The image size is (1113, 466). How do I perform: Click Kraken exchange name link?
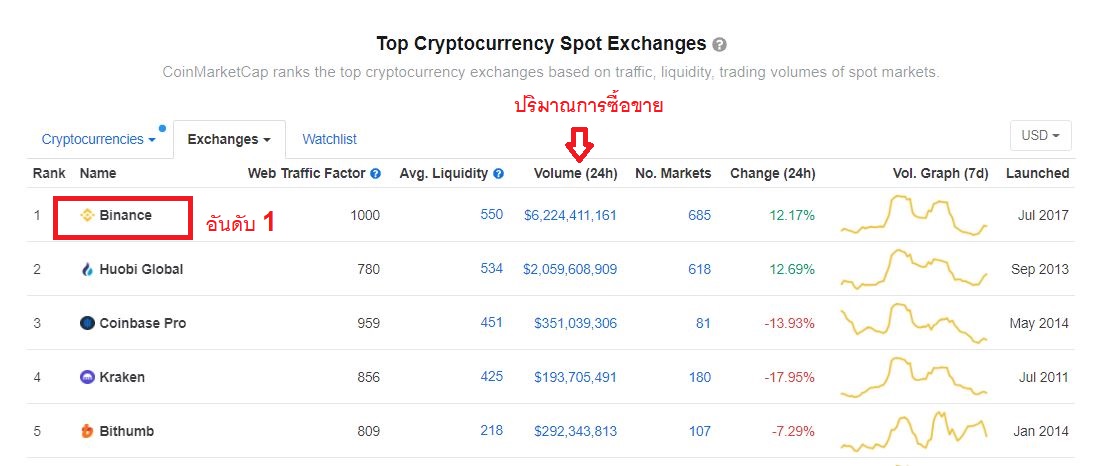click(122, 377)
